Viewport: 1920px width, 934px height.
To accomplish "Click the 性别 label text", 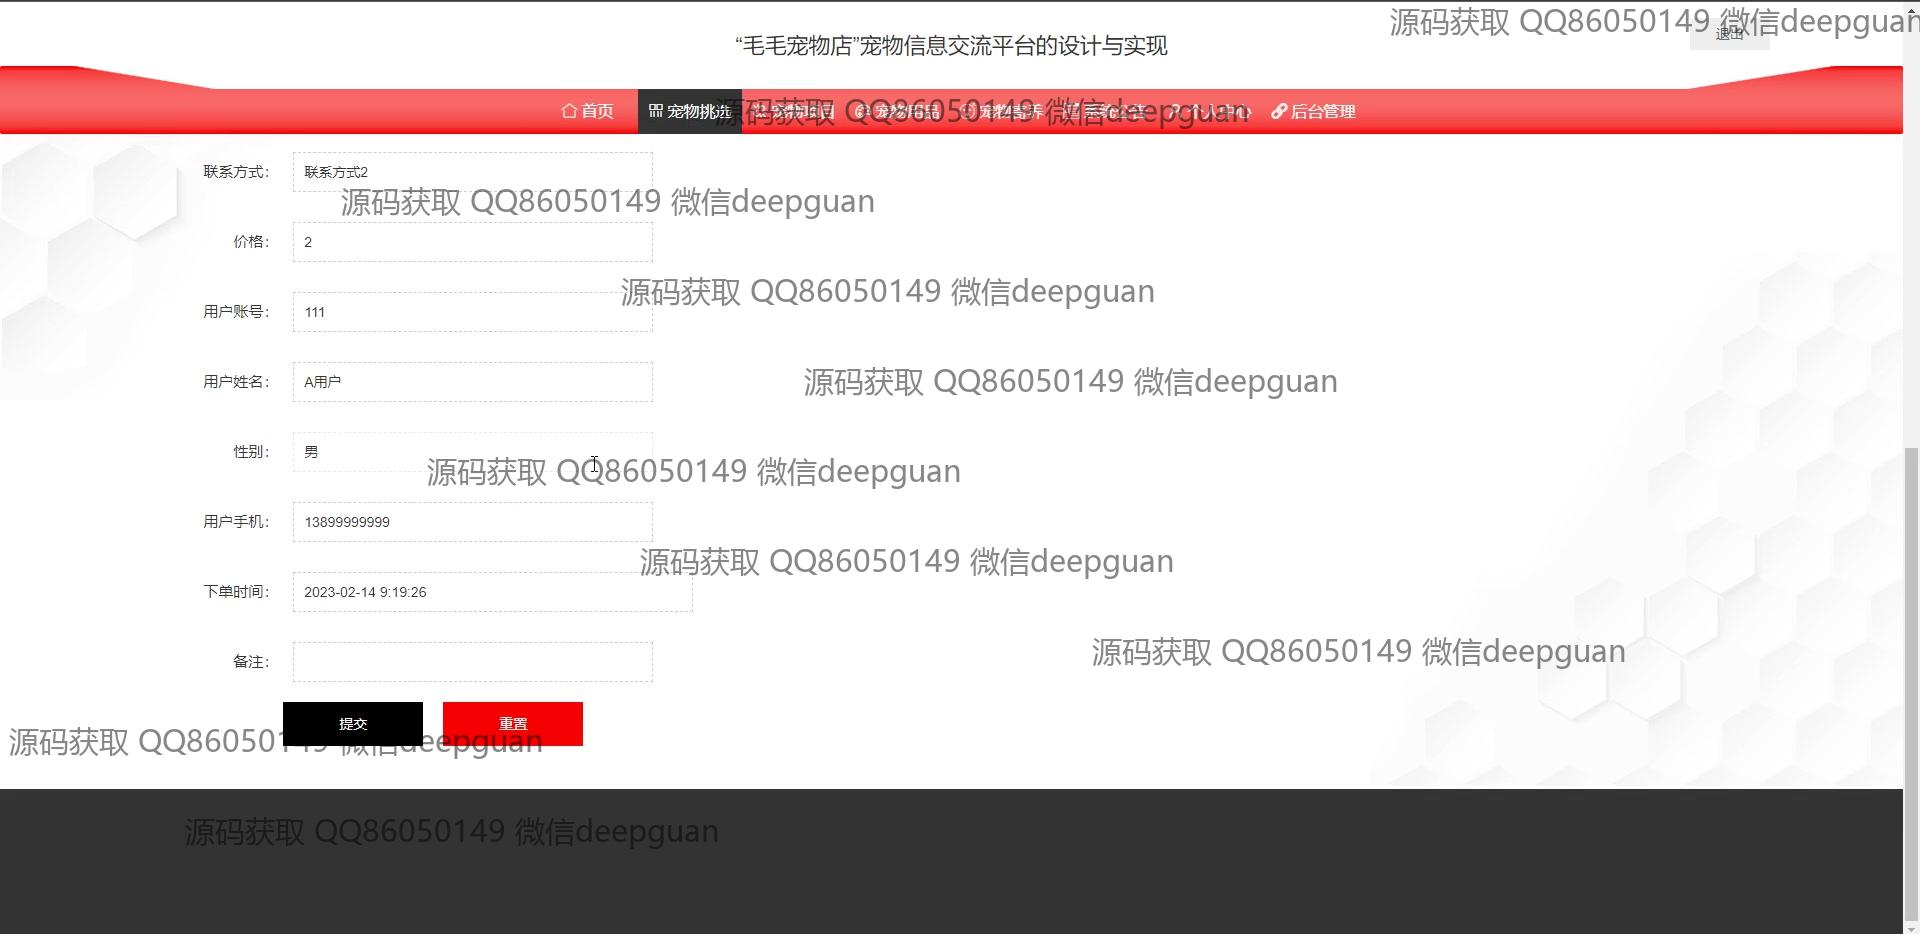I will (x=251, y=452).
